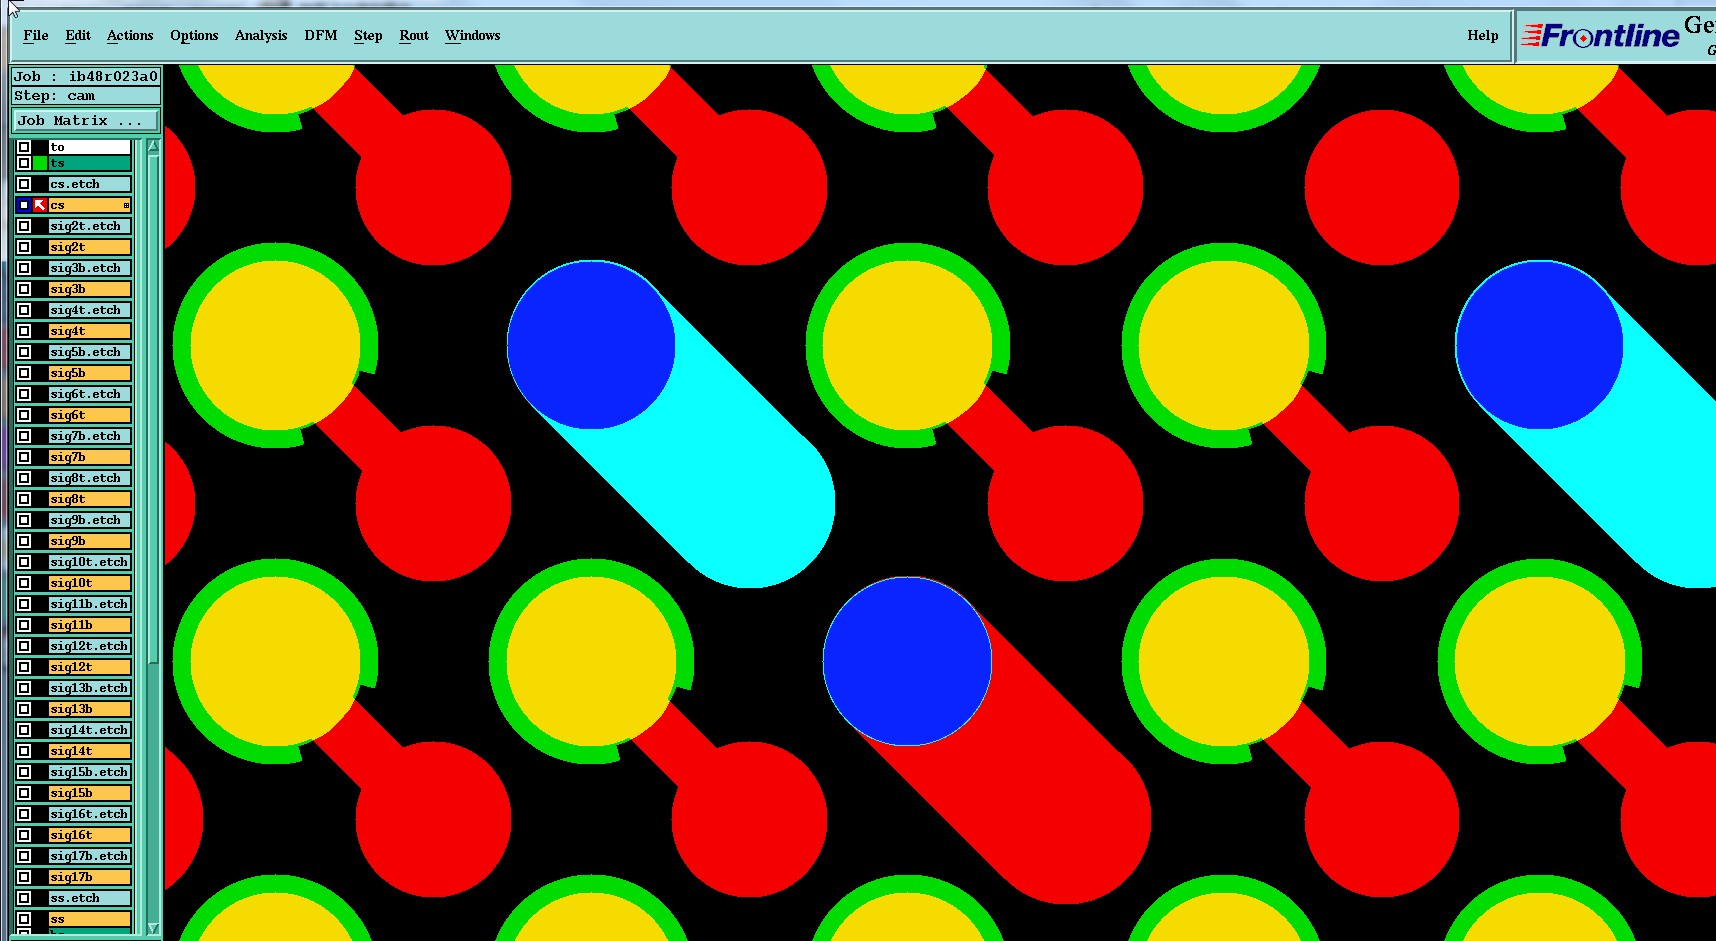Open the Rout menu
The image size is (1716, 941).
[x=414, y=35]
